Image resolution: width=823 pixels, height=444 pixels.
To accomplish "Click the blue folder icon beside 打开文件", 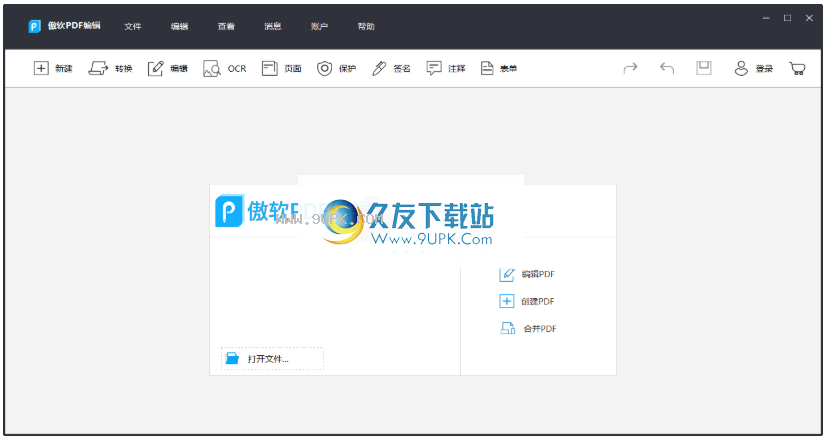I will 232,358.
